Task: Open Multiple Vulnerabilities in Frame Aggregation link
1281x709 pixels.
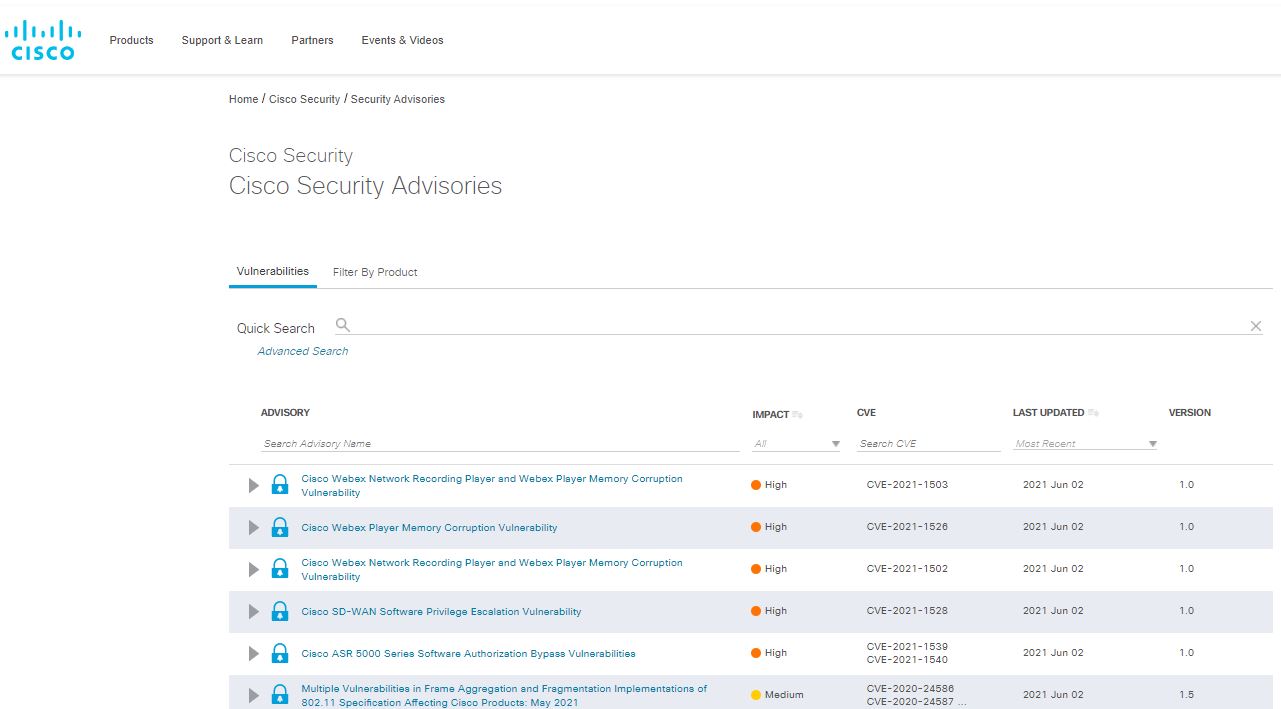Action: pos(504,695)
